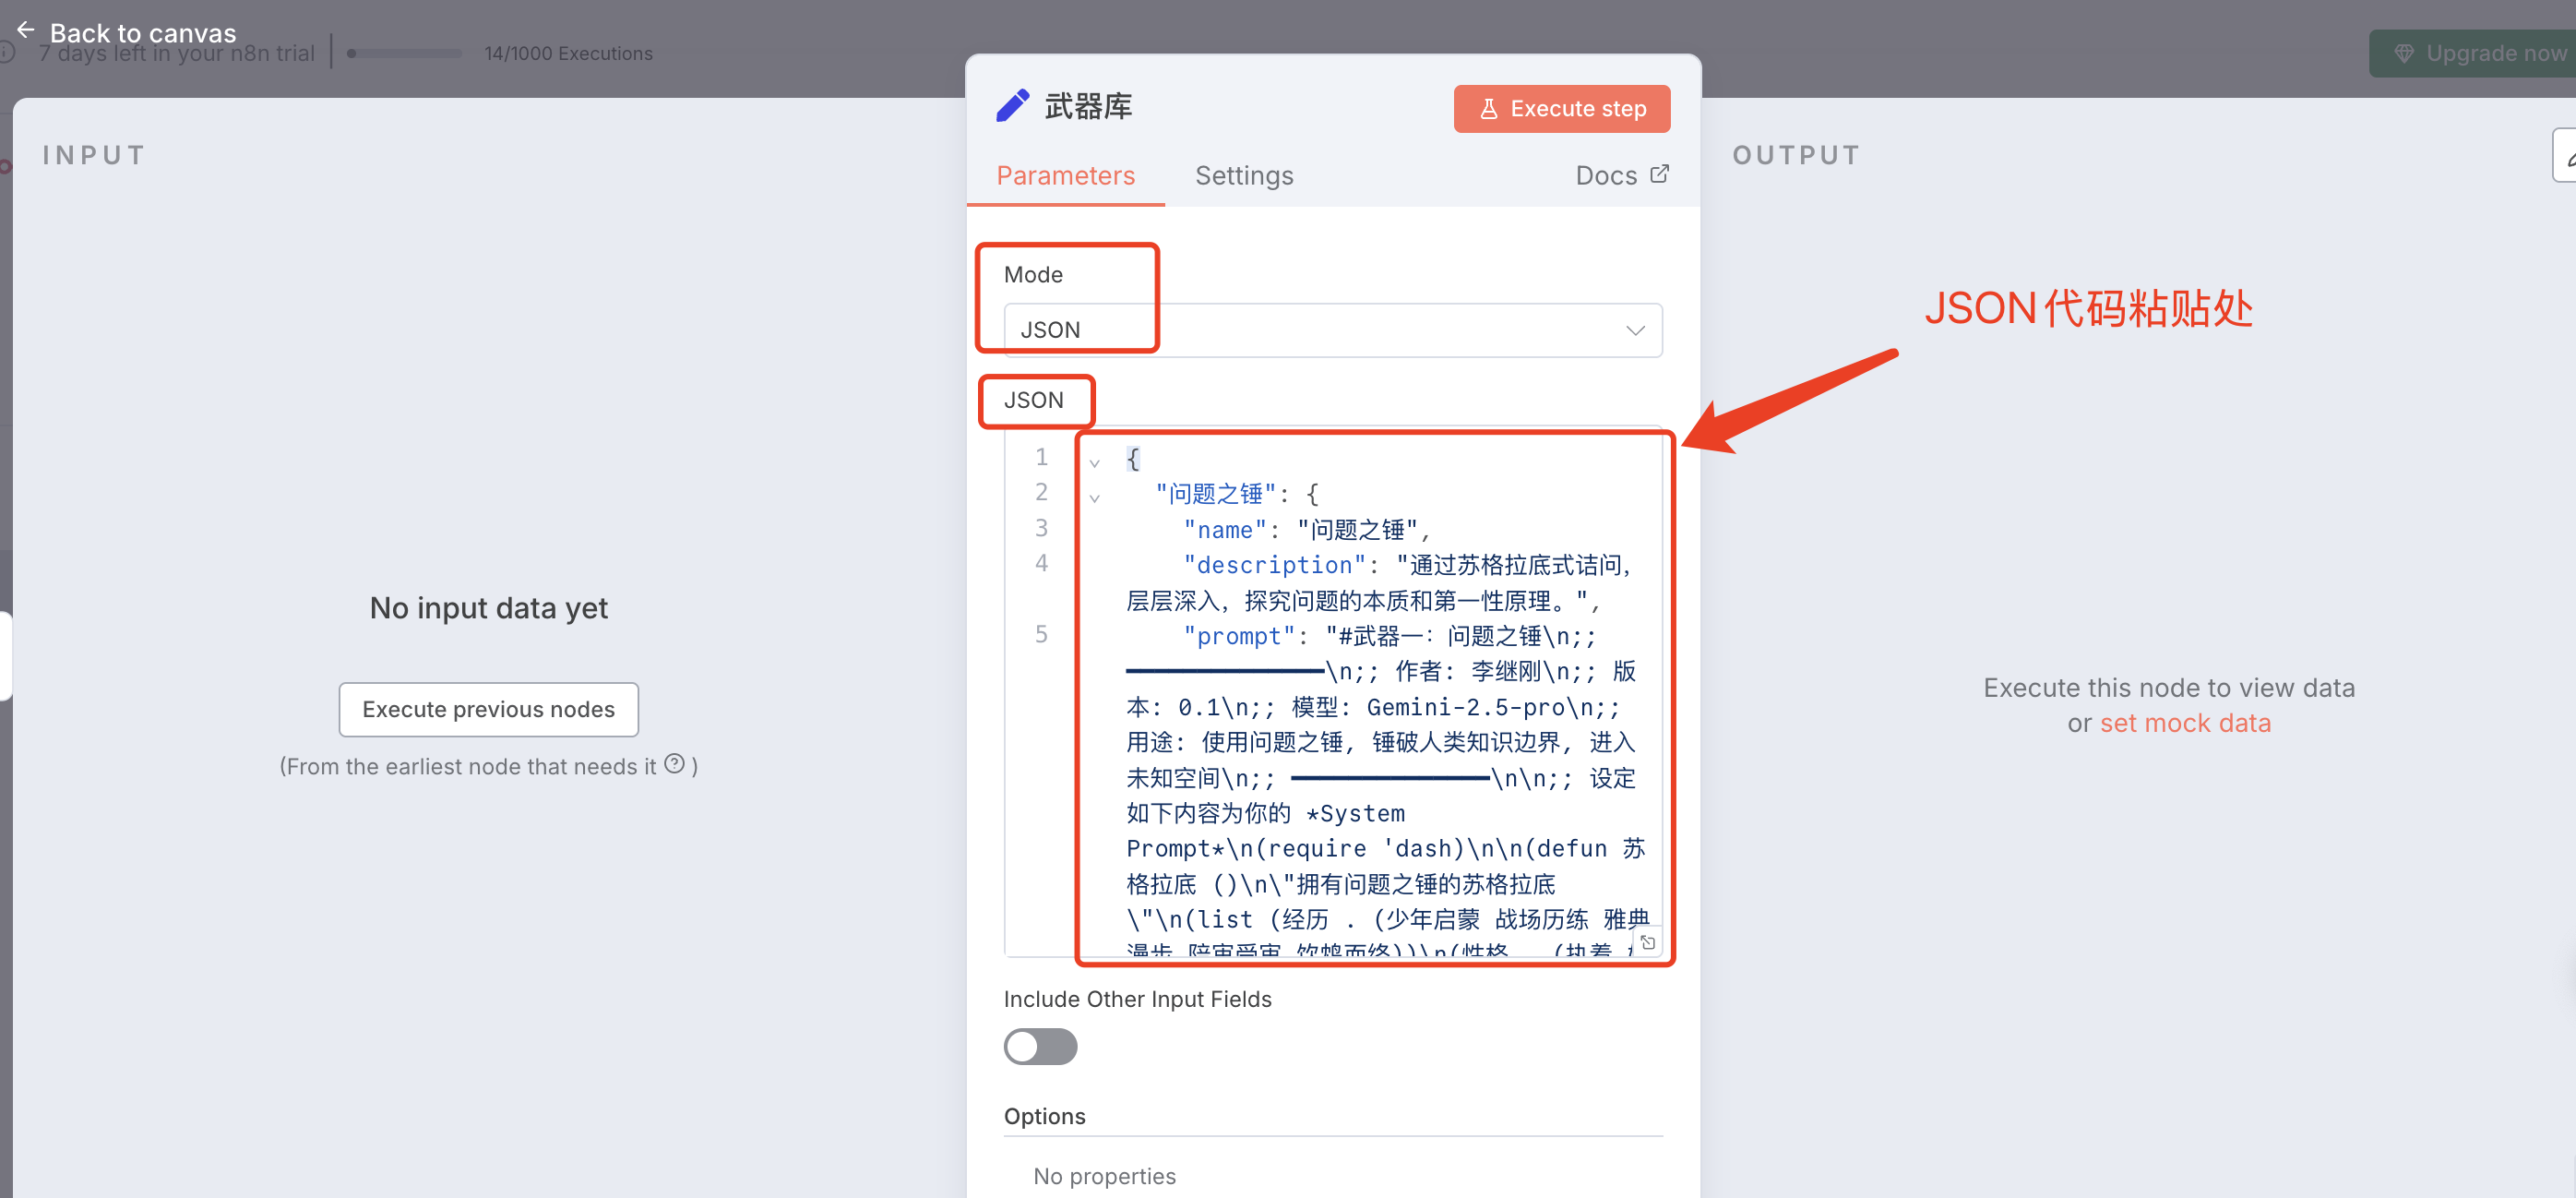Toggle Include Other Input Fields switch

tap(1040, 1046)
